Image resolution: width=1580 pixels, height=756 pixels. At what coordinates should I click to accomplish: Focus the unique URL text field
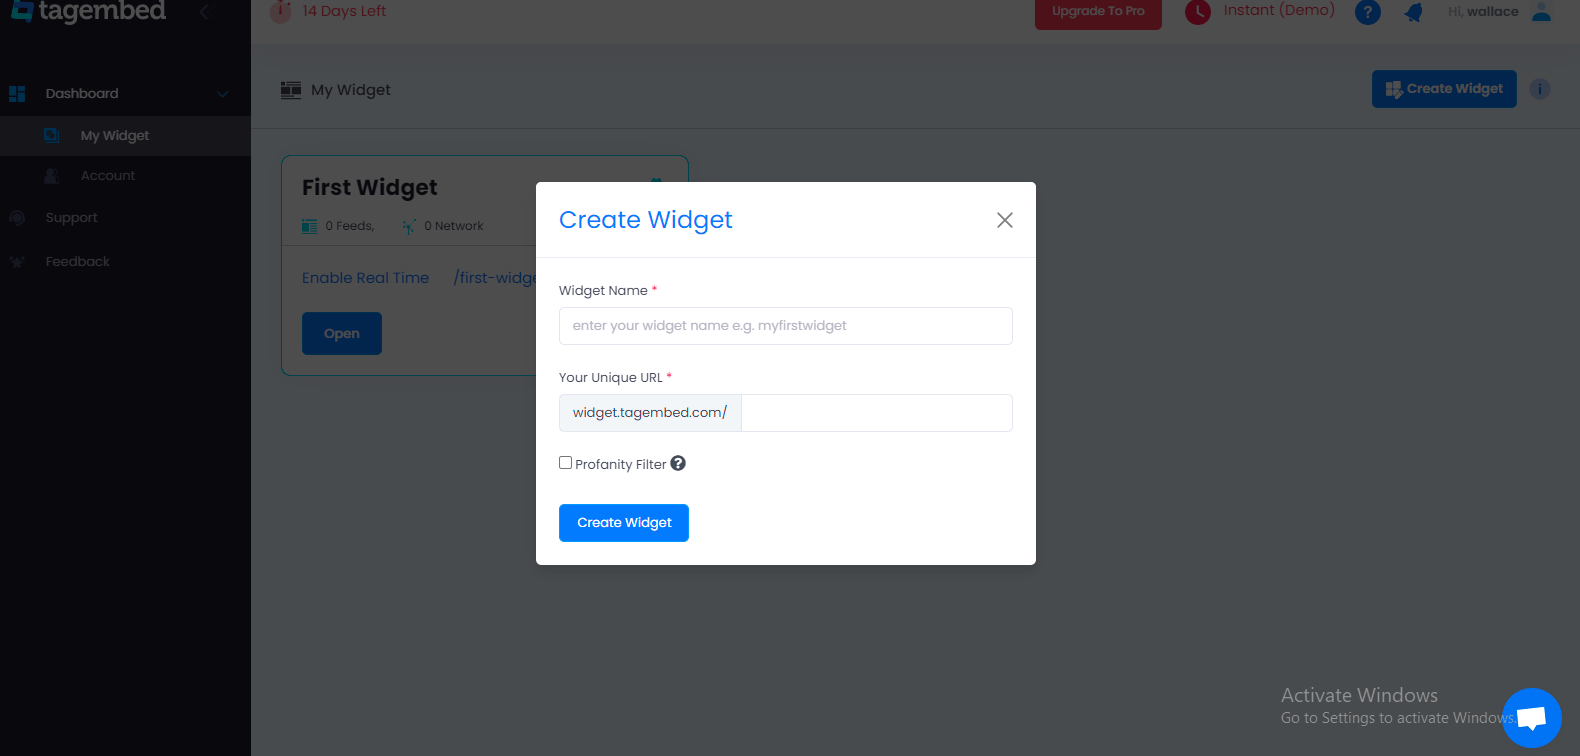[877, 413]
